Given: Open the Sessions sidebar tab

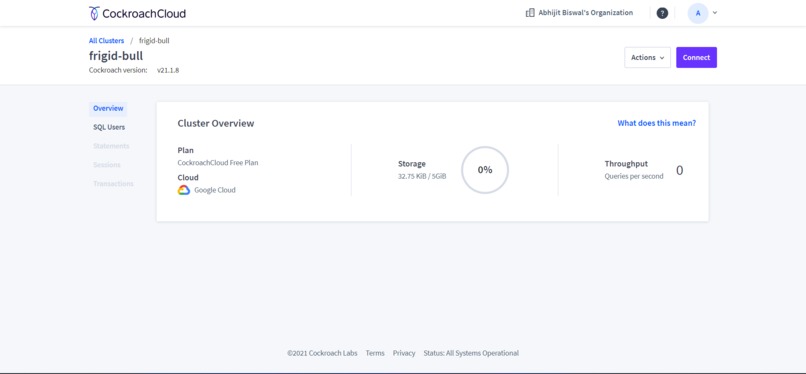Looking at the screenshot, I should coord(107,165).
